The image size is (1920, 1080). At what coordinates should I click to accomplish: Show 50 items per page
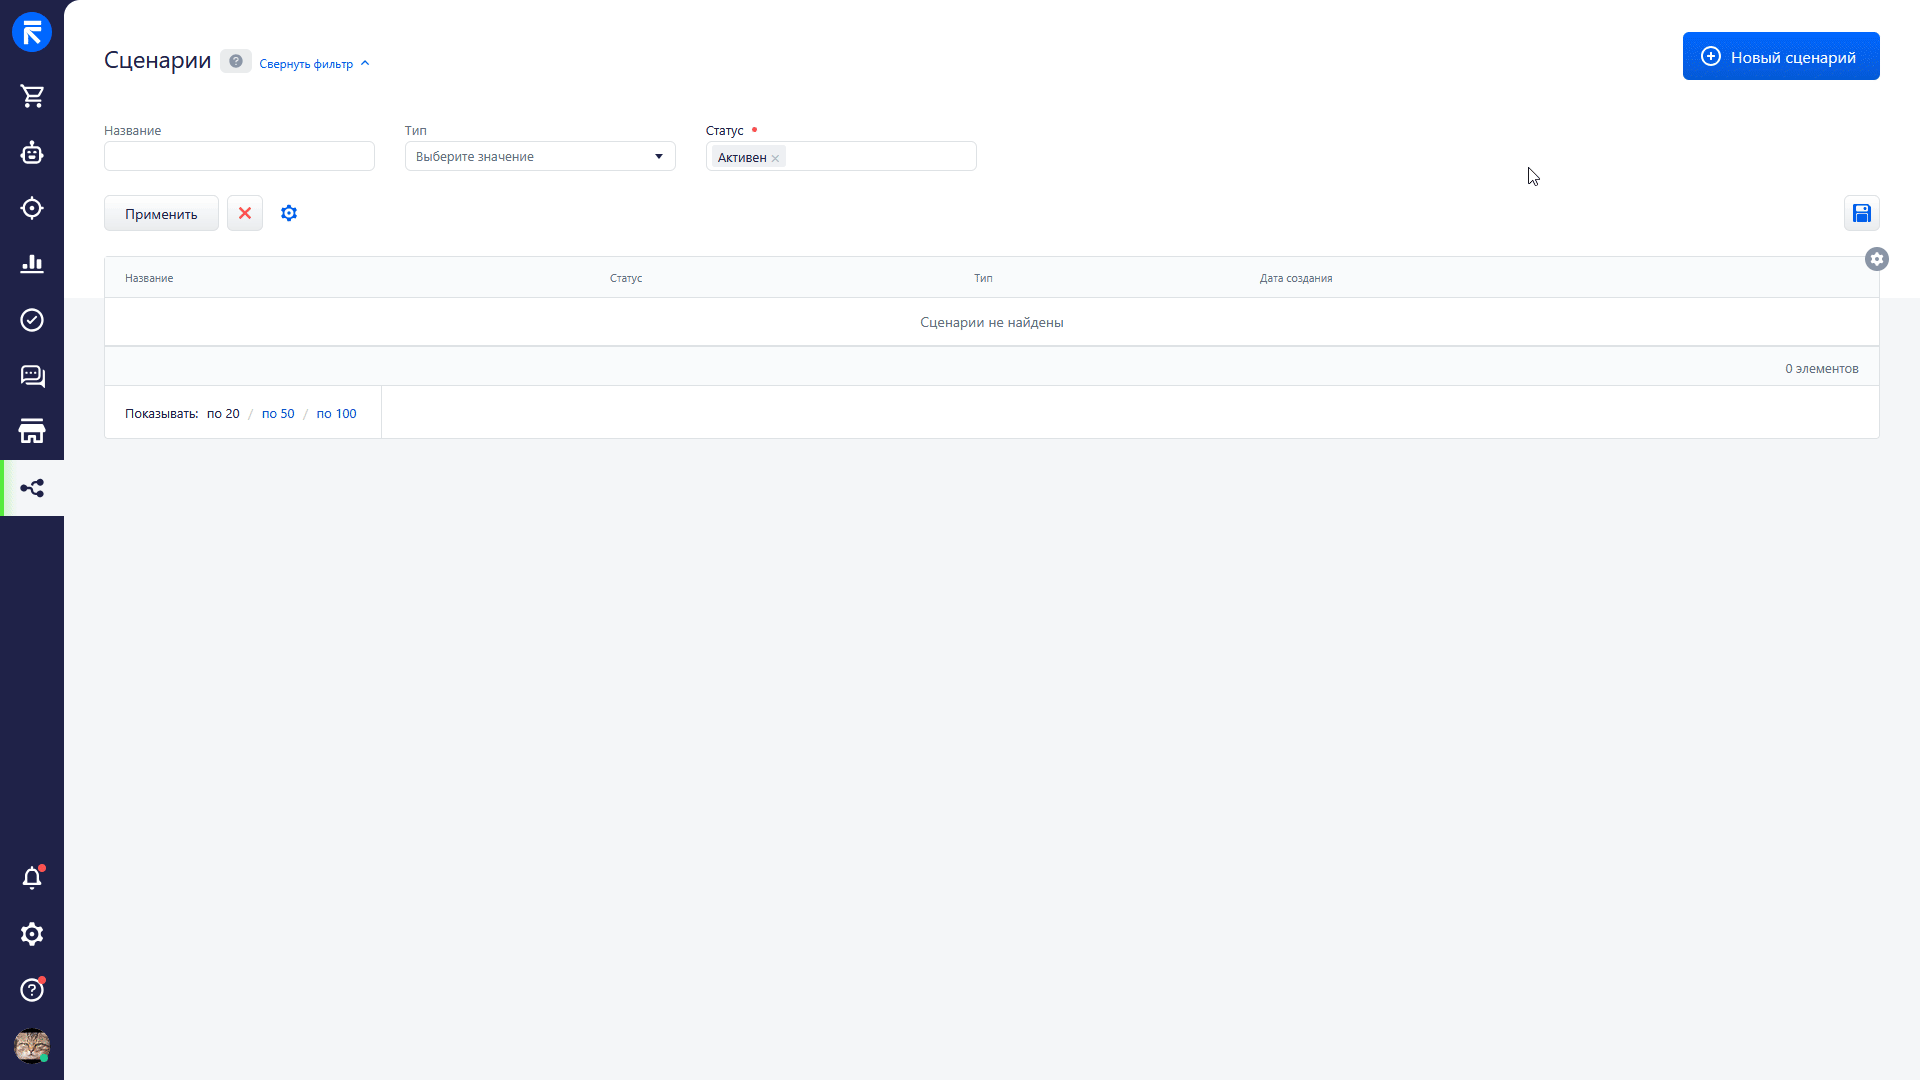(278, 413)
